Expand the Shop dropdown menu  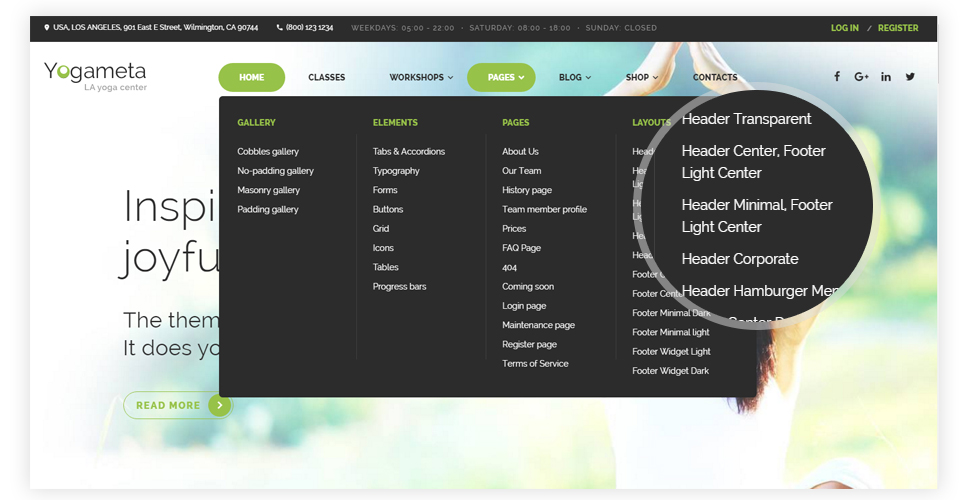click(x=642, y=78)
